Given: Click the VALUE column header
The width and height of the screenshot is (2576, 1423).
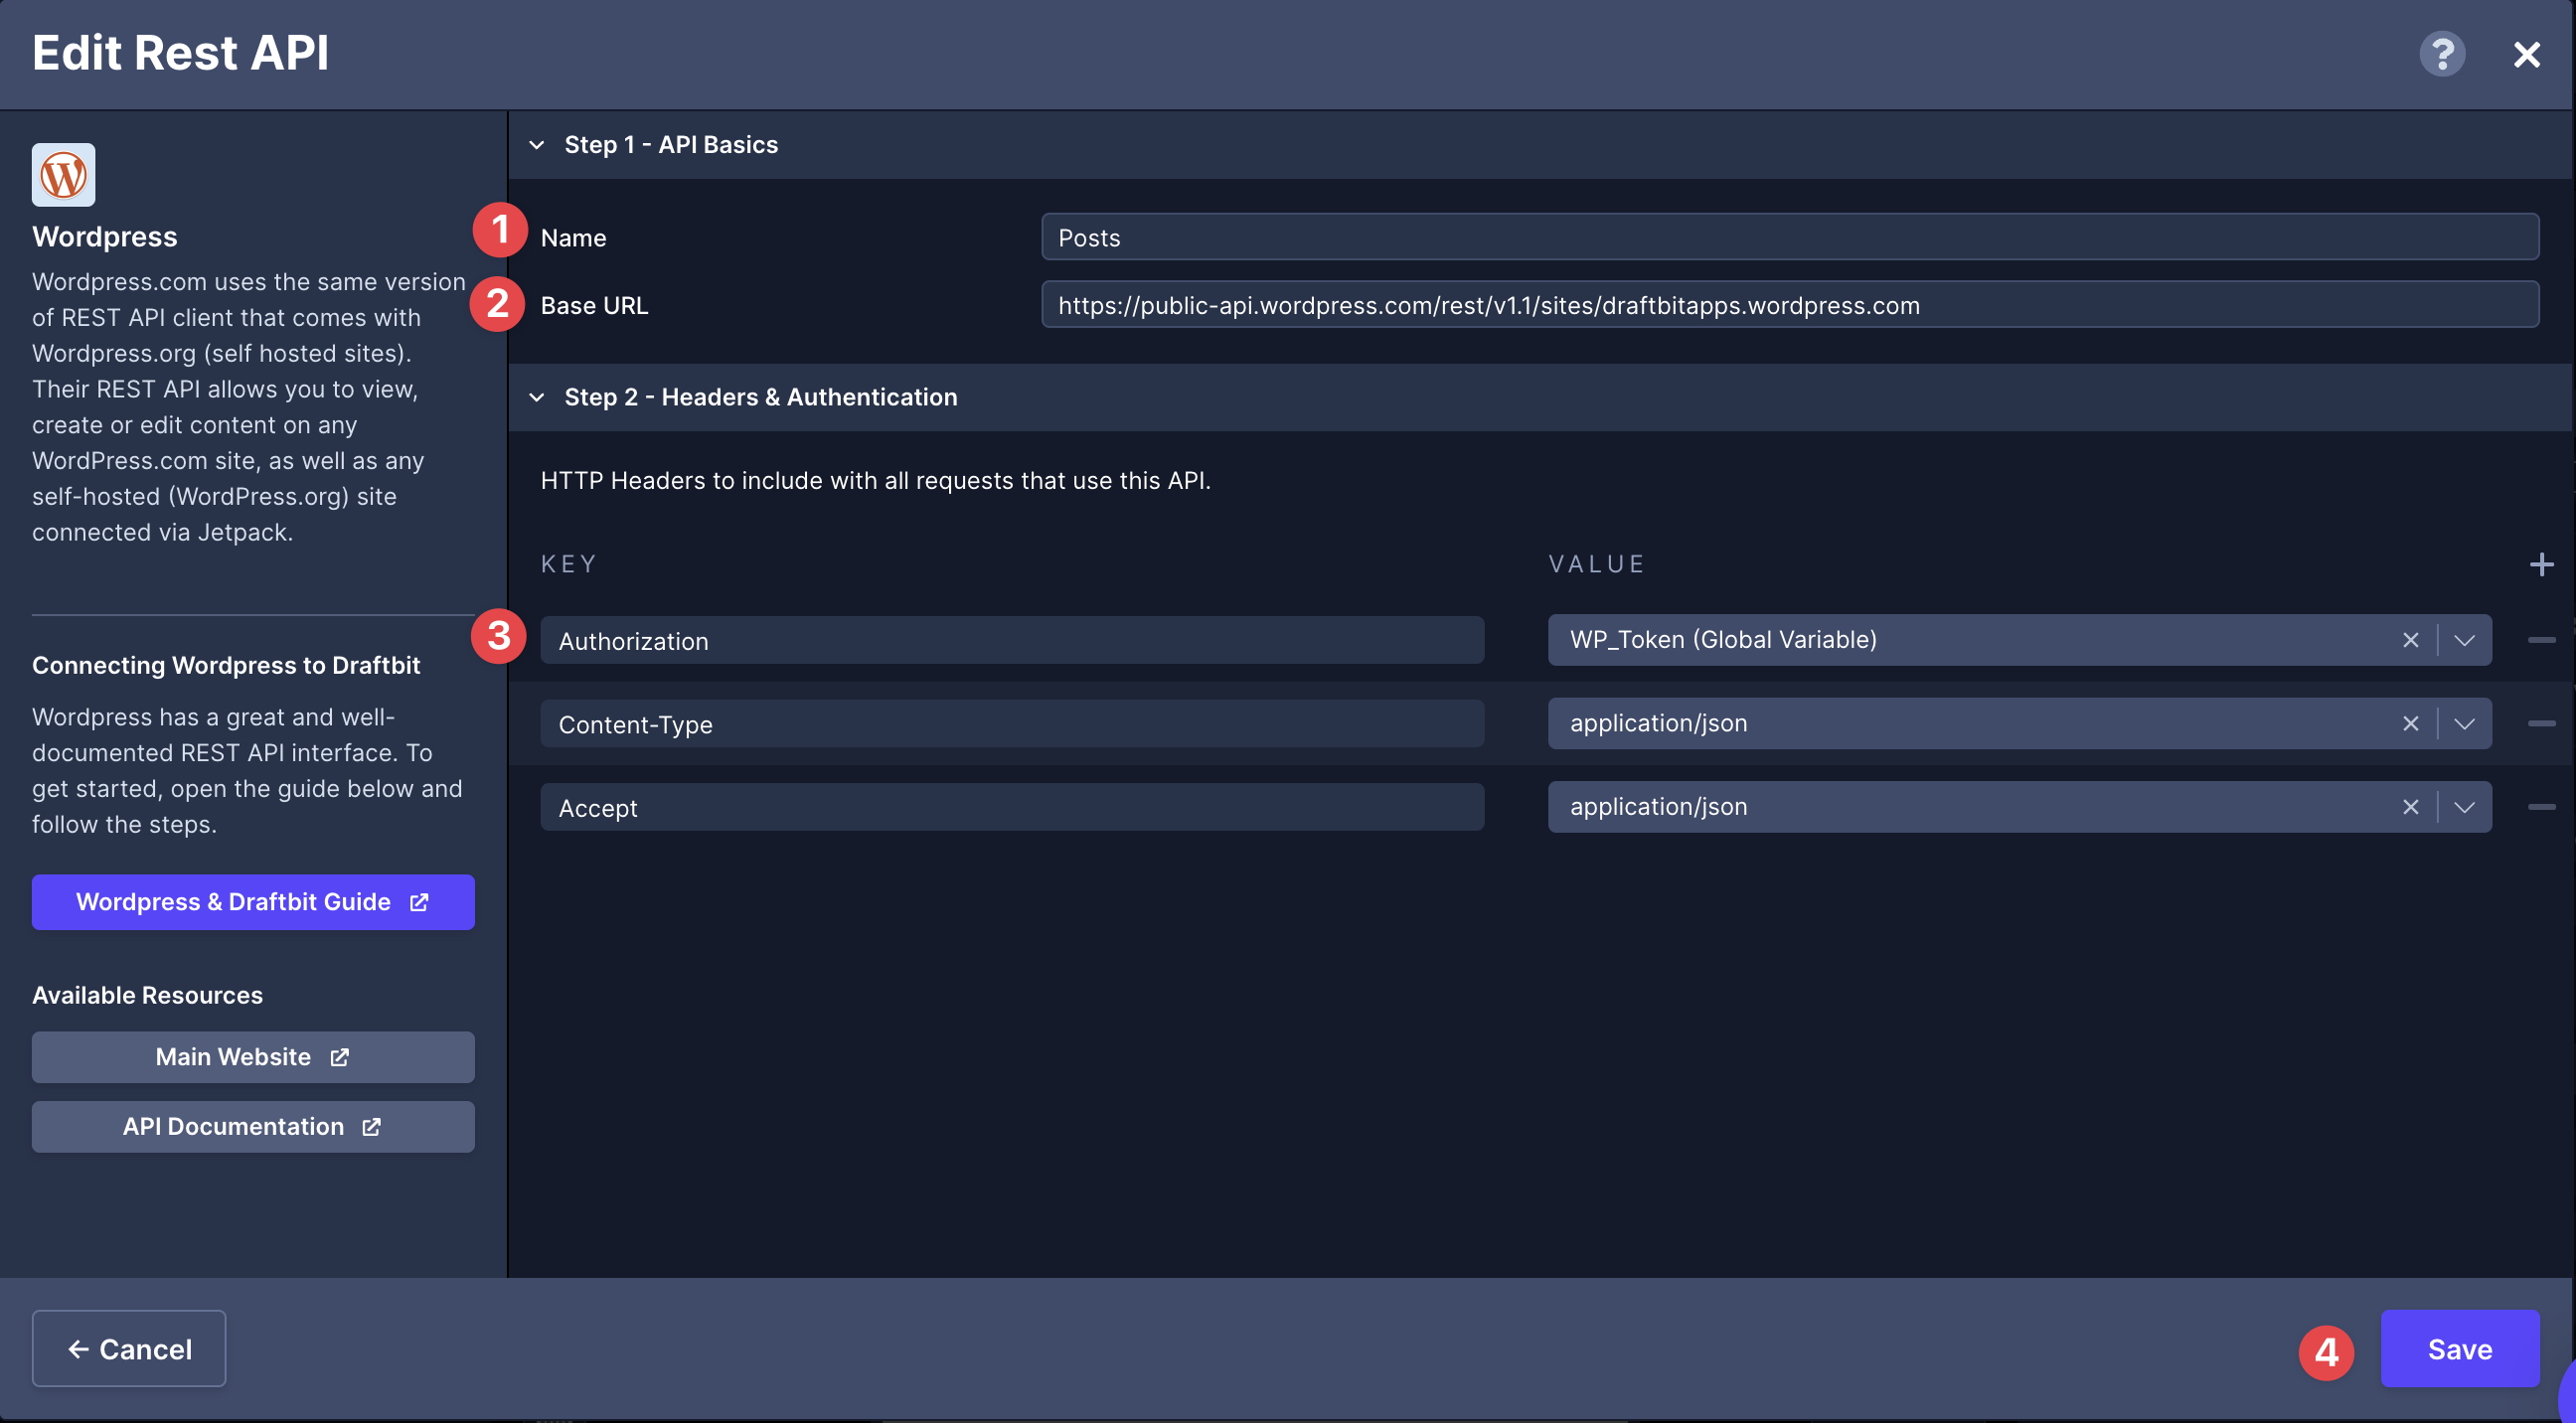Looking at the screenshot, I should [1597, 565].
